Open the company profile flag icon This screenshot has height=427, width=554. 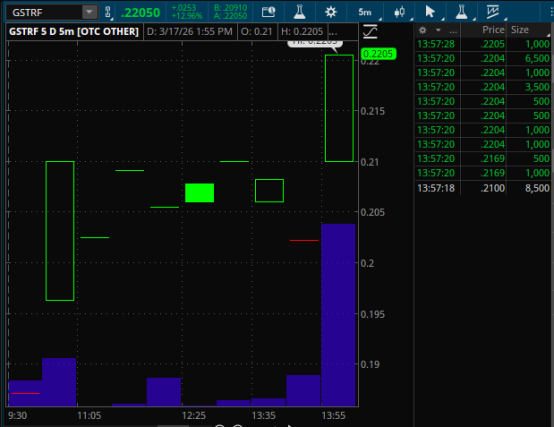[268, 12]
